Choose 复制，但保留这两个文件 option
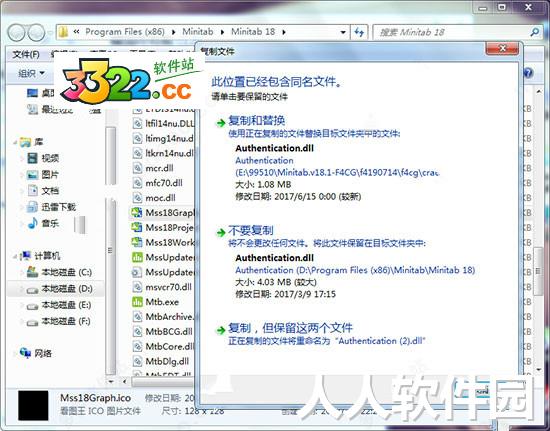This screenshot has width=550, height=431. tap(290, 328)
